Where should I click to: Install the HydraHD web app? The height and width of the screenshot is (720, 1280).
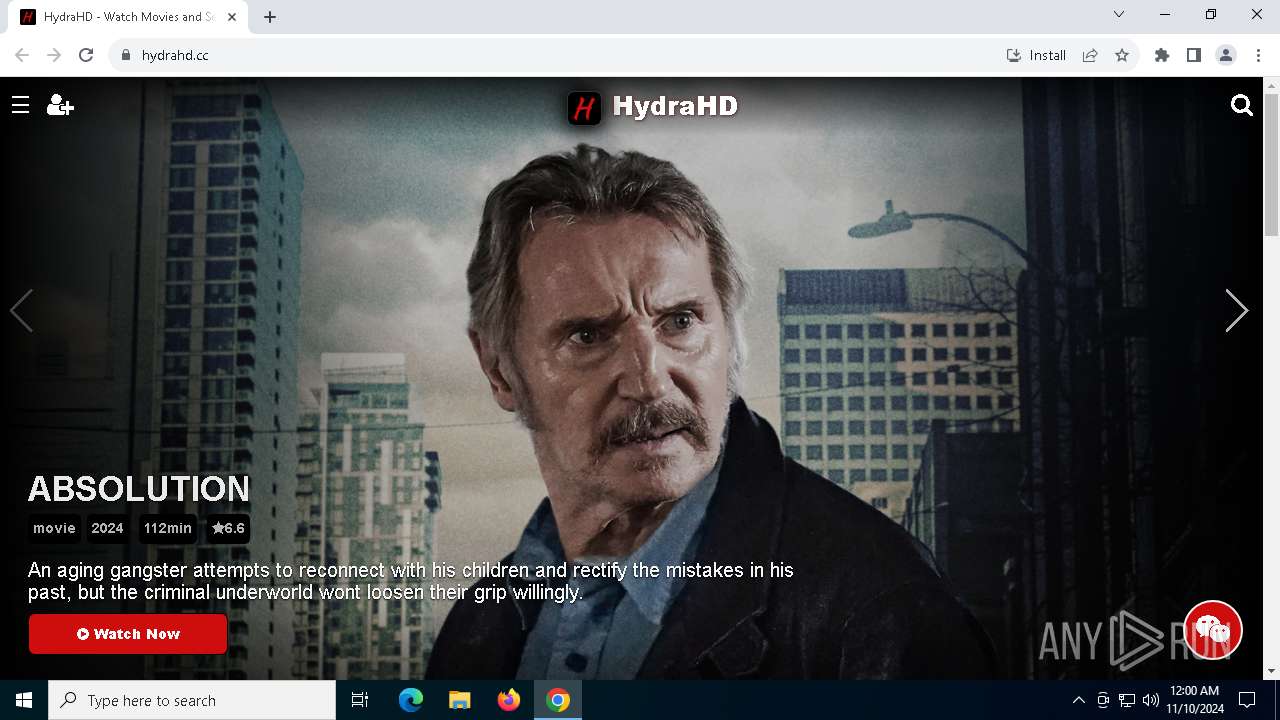(x=1036, y=55)
